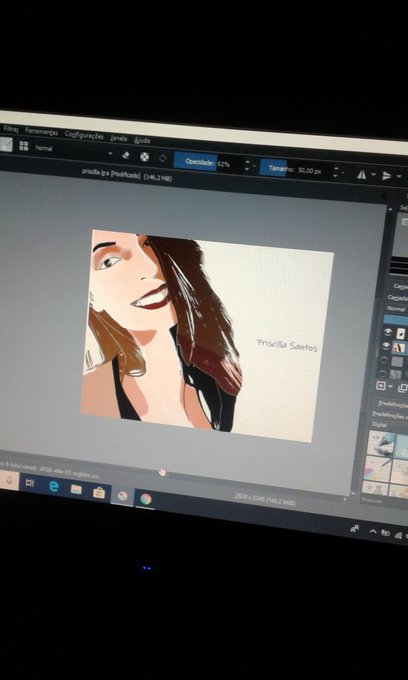Select the gray third layer thumbnail
The width and height of the screenshot is (408, 680).
[x=397, y=361]
